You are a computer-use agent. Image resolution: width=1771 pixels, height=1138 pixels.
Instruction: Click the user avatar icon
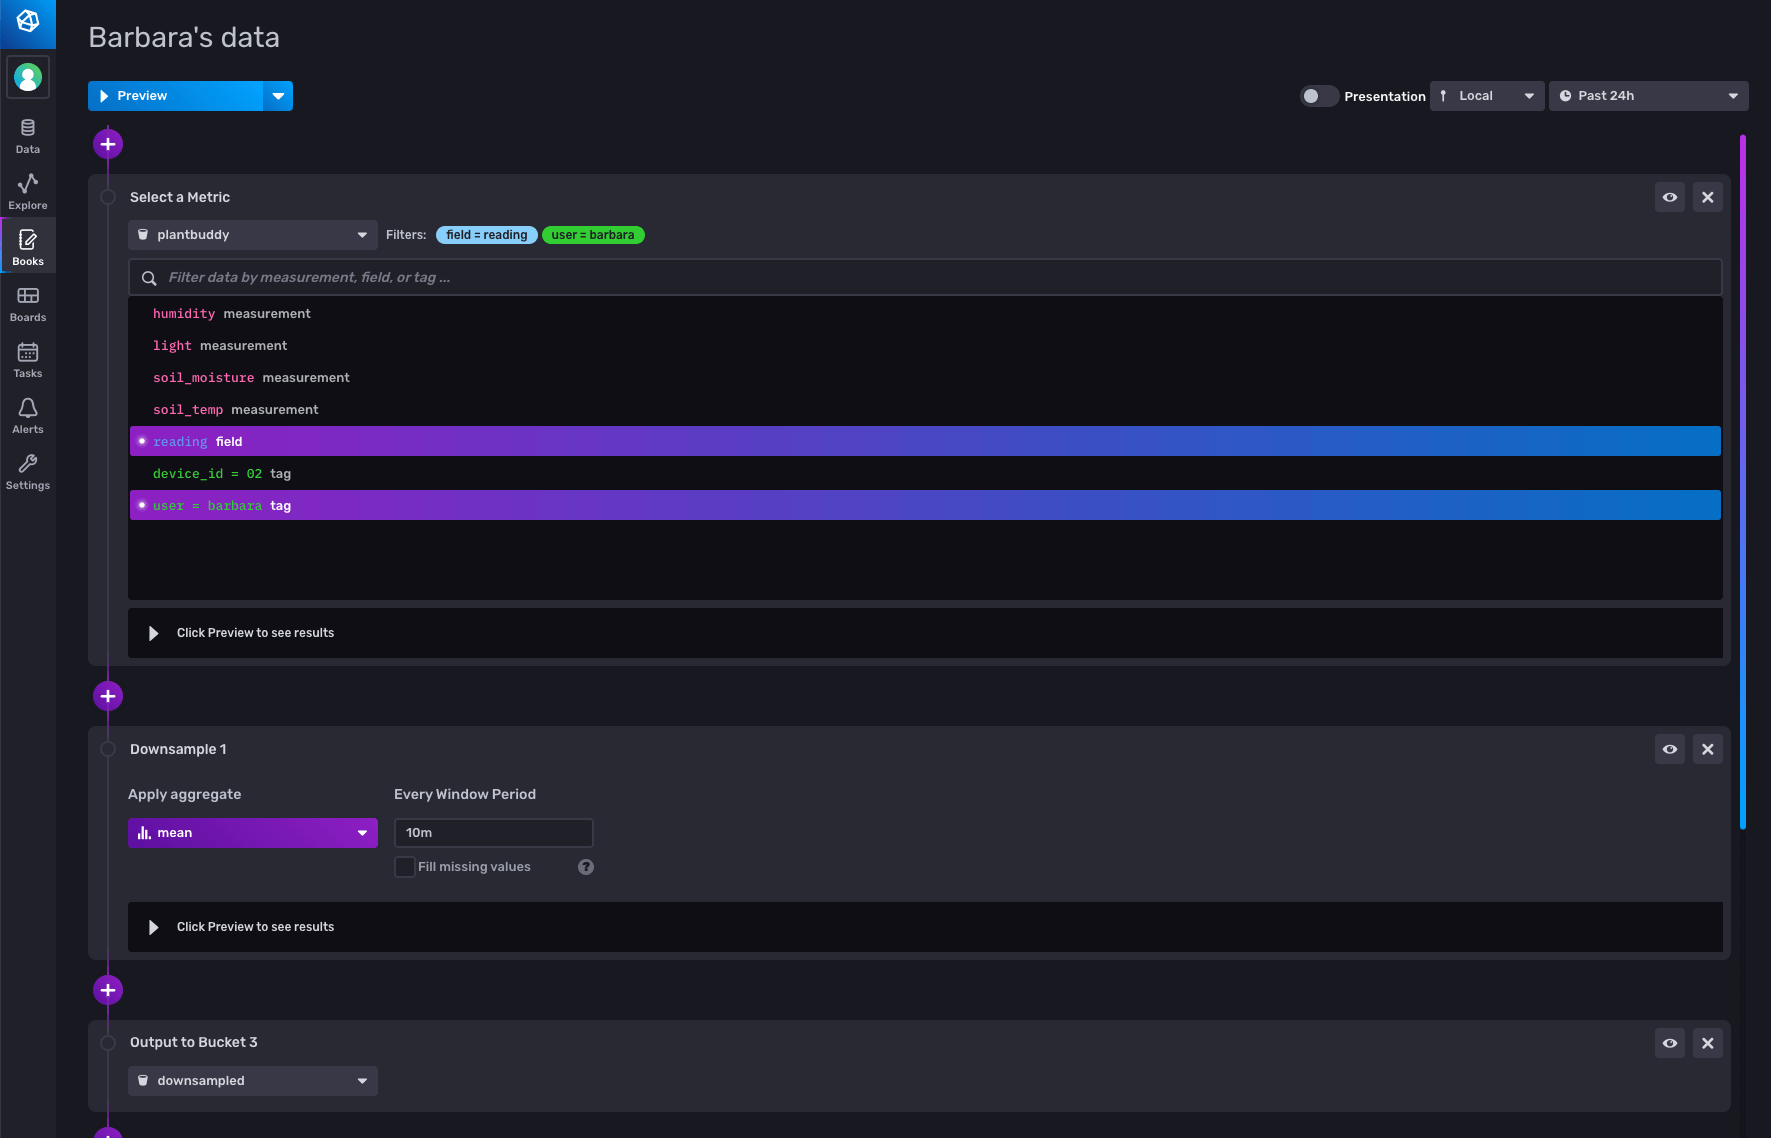[28, 77]
